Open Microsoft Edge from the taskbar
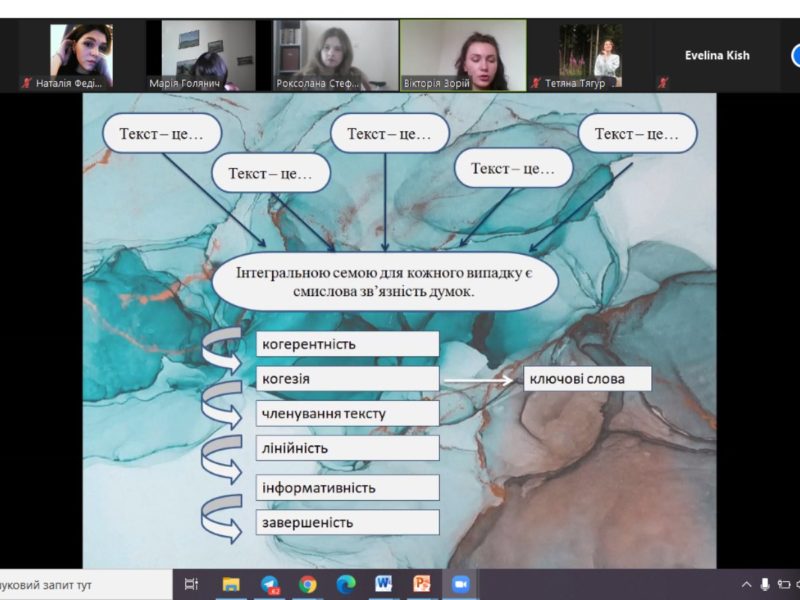Screen dimensions: 800x600 pyautogui.click(x=346, y=584)
